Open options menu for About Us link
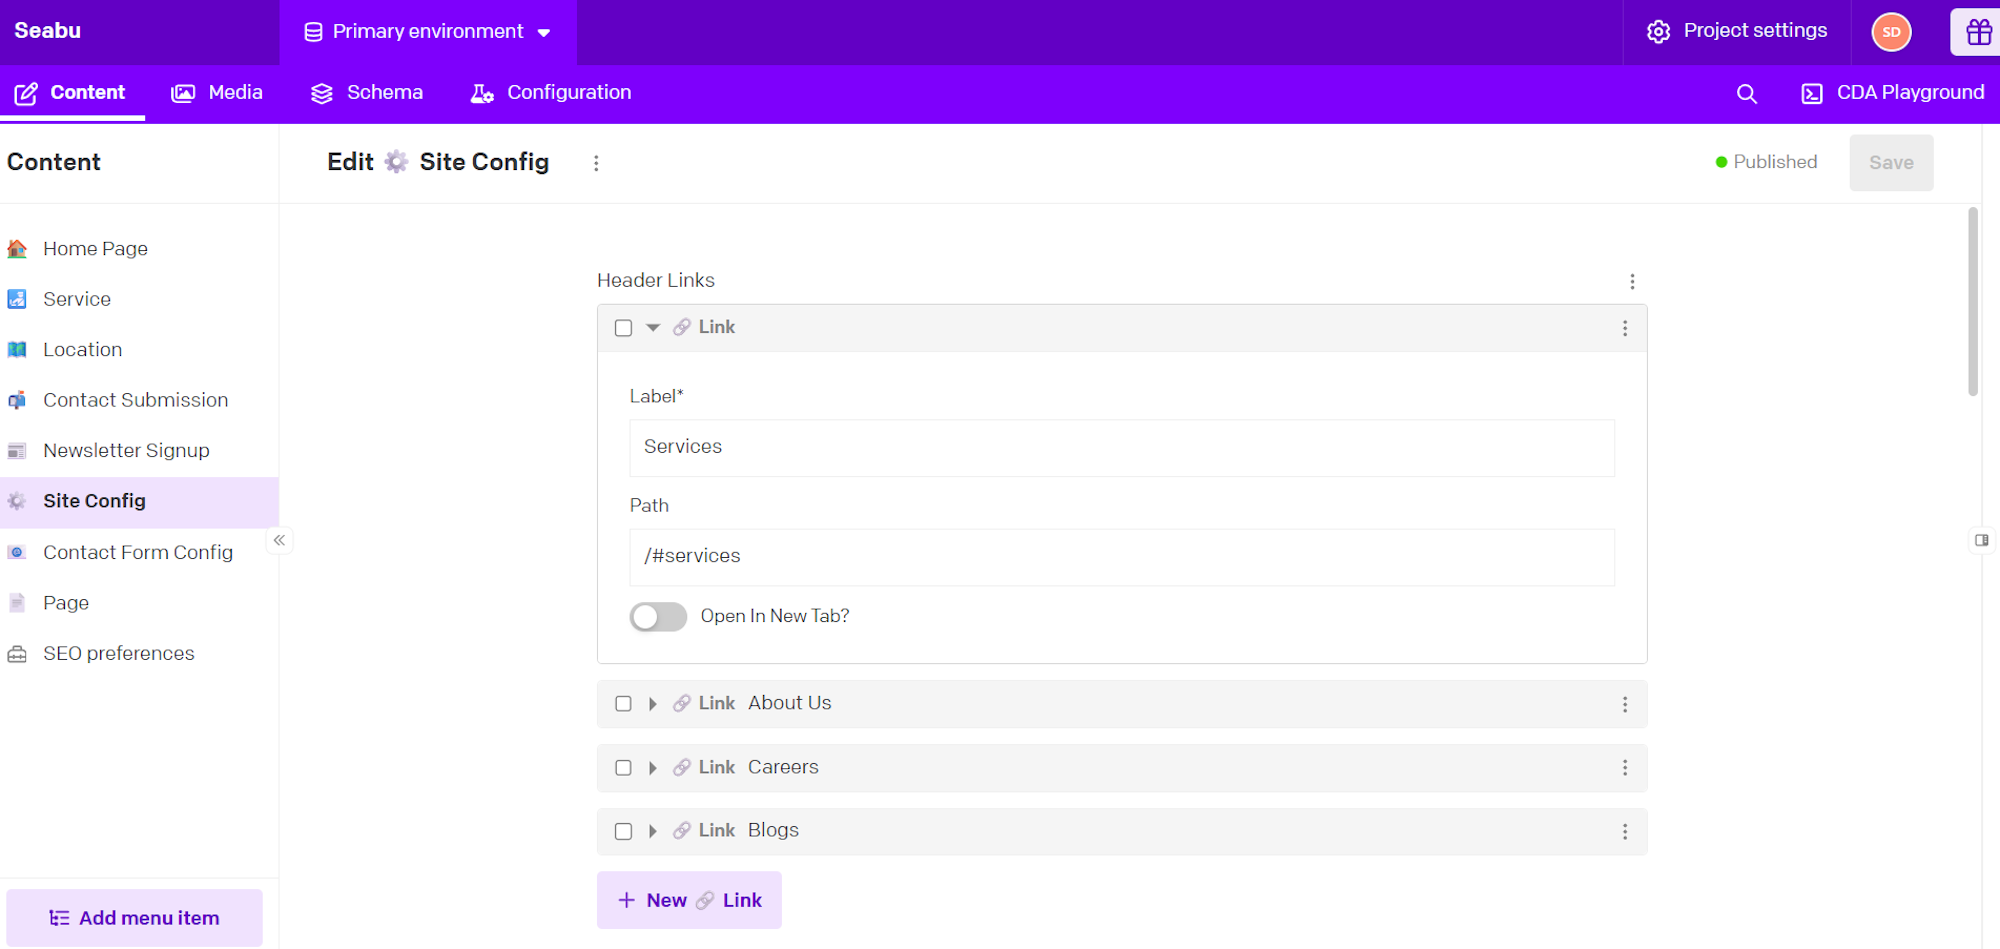 click(1624, 704)
